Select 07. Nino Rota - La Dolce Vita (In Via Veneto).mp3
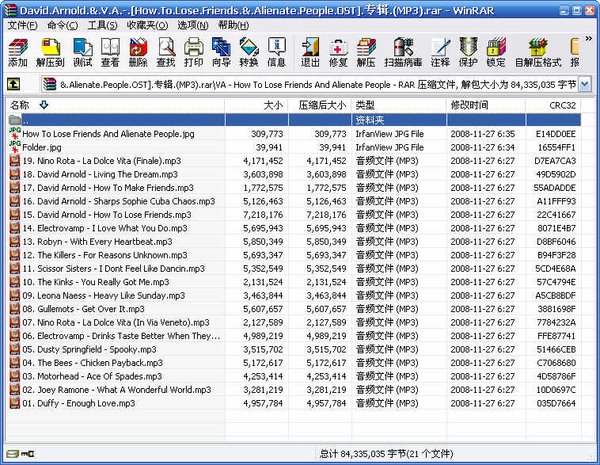Viewport: 600px width, 465px height. 293,322
